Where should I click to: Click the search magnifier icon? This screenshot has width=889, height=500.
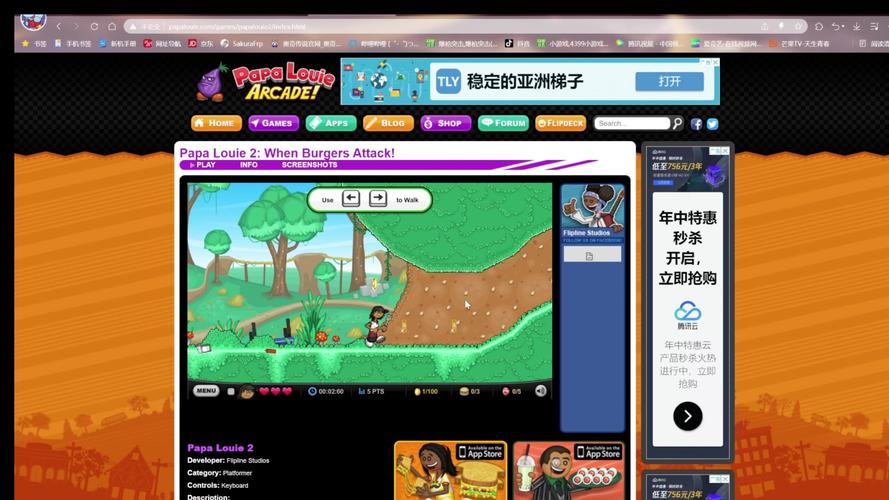(x=677, y=123)
